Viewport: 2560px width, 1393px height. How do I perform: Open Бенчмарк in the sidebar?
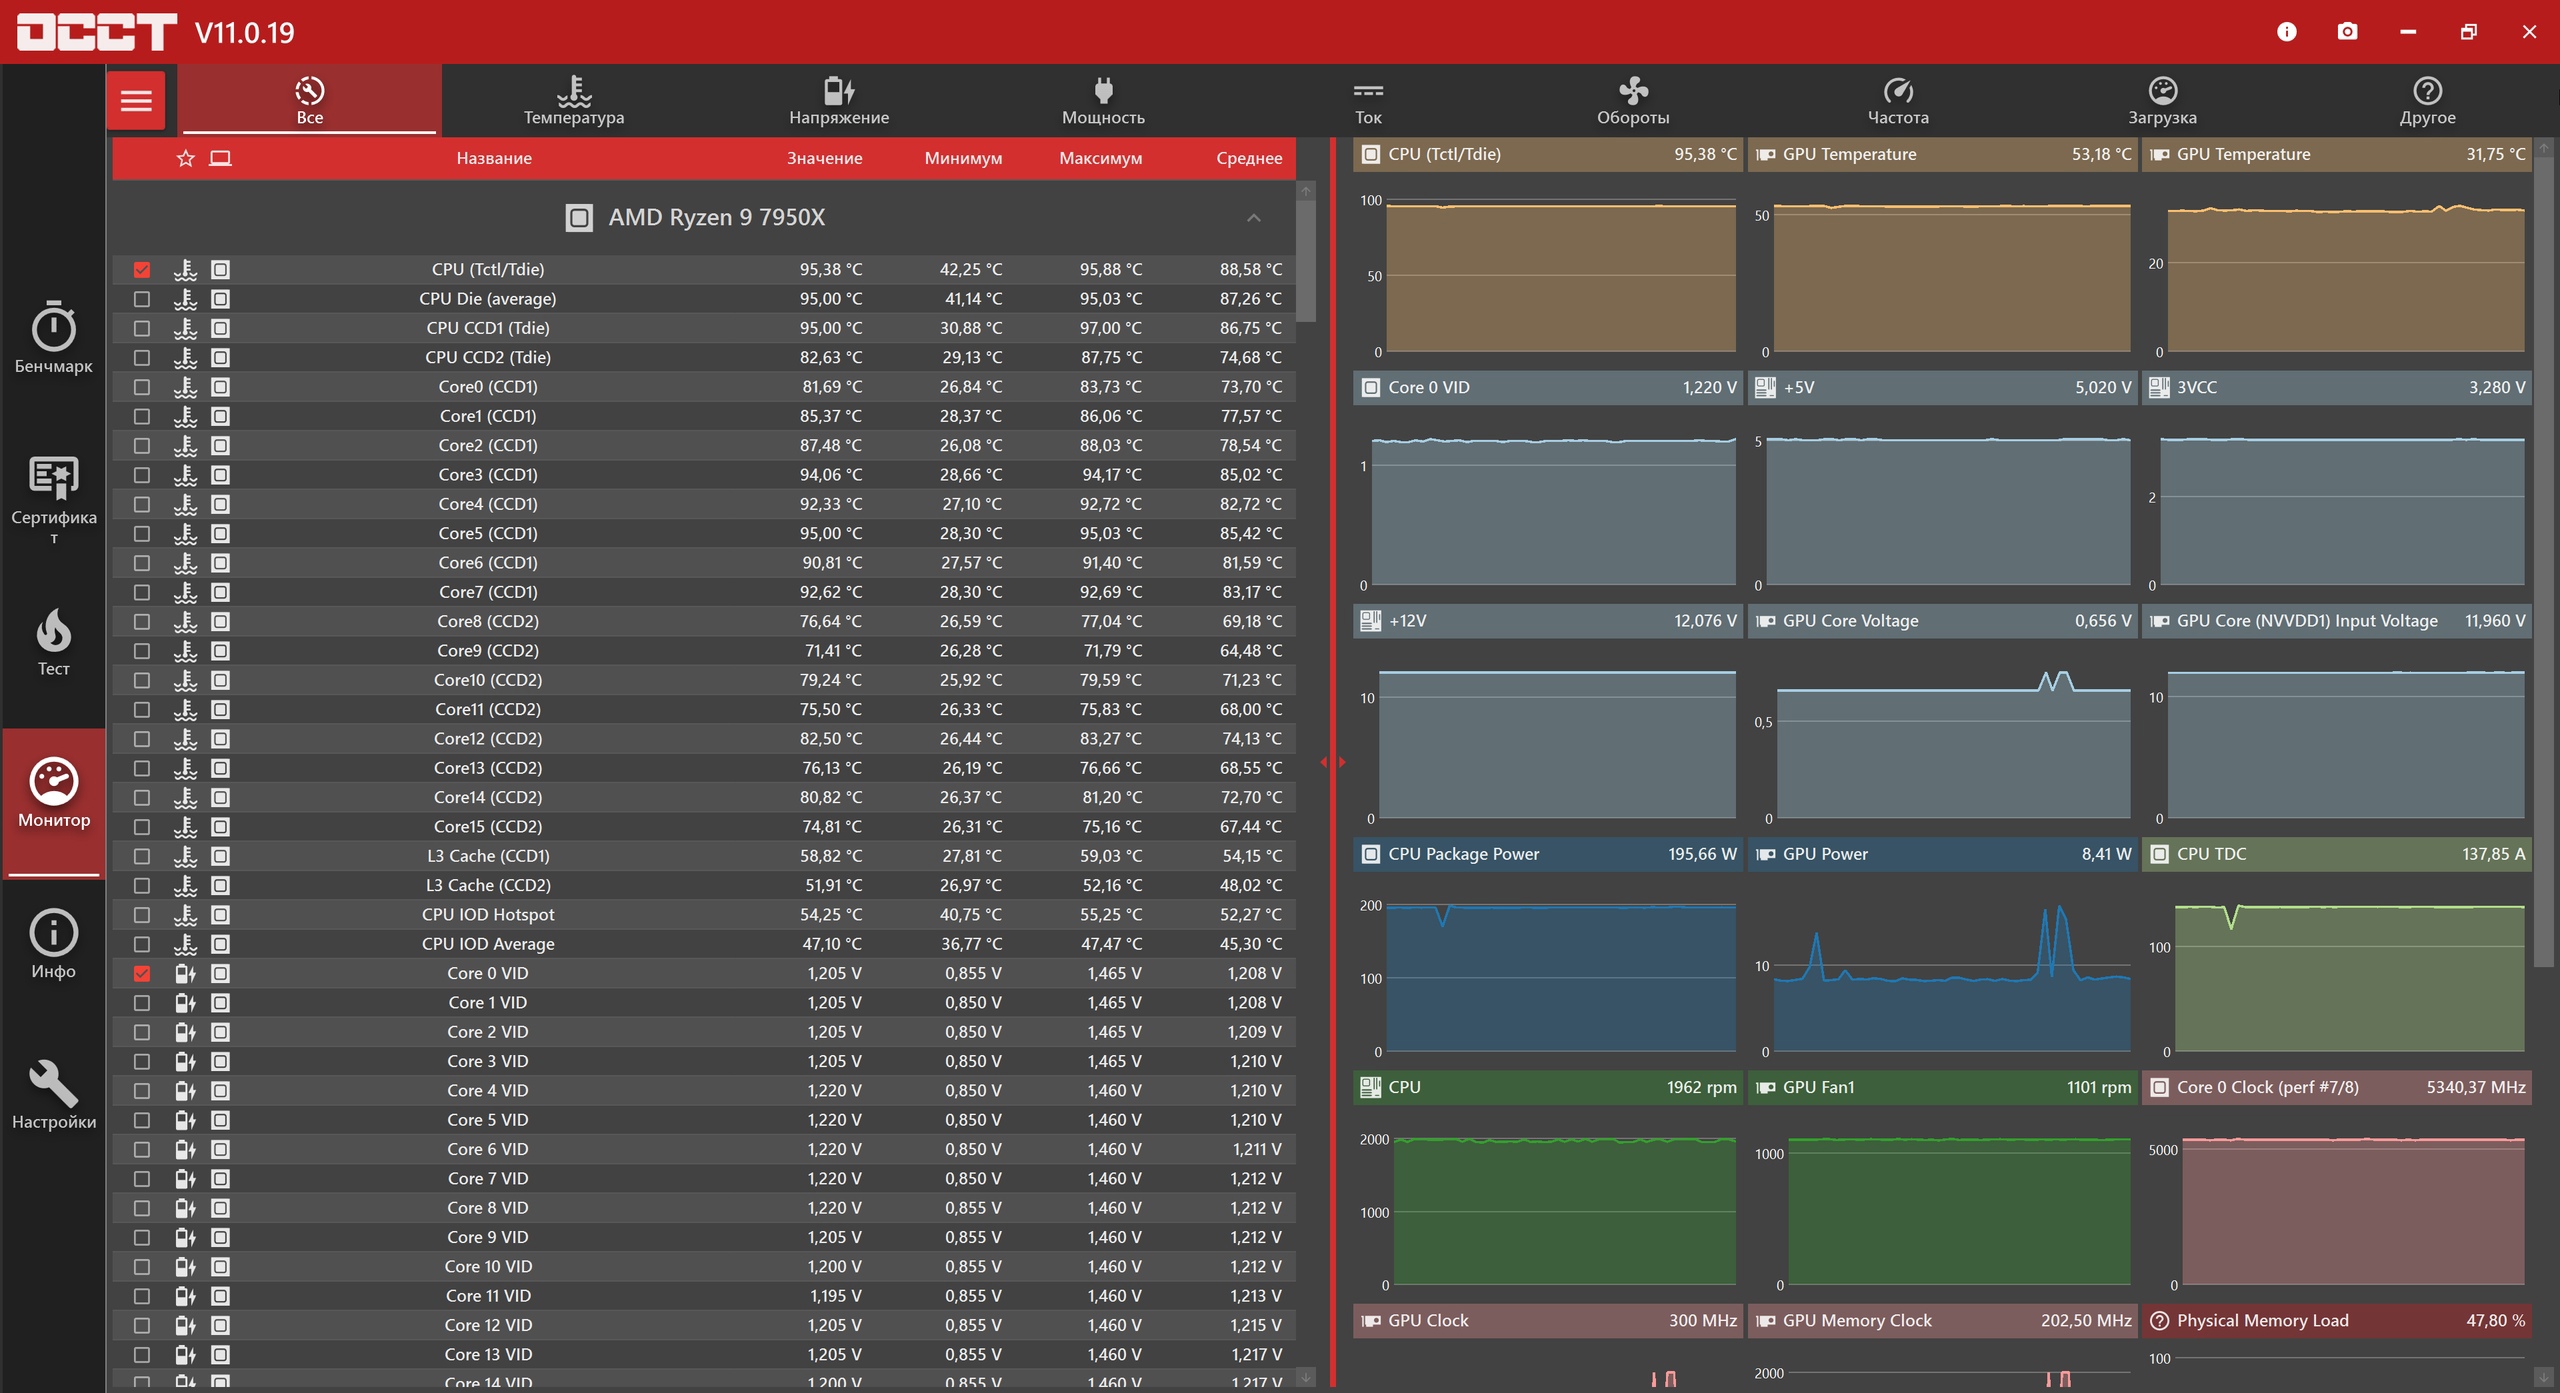point(54,338)
